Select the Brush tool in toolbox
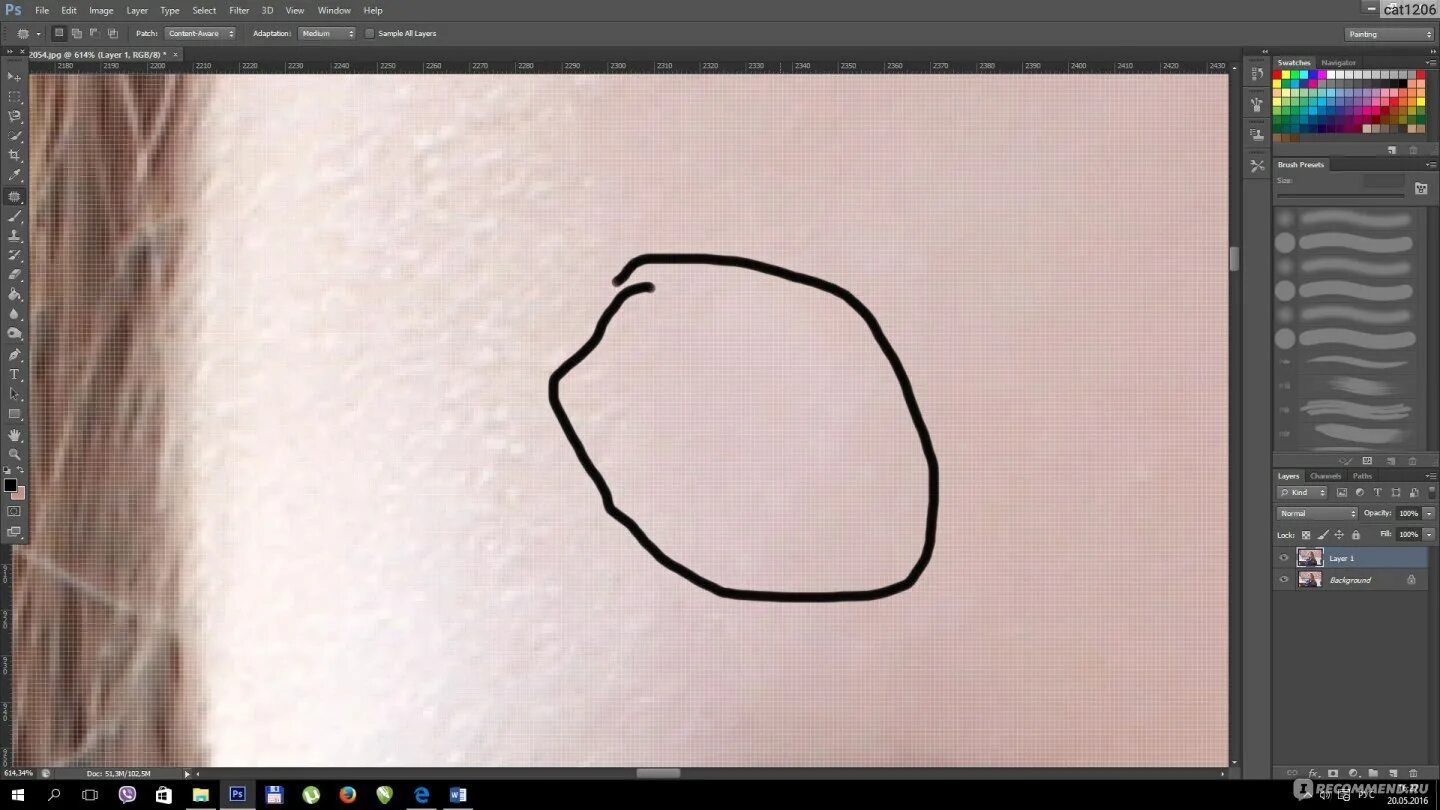This screenshot has height=810, width=1440. tap(14, 216)
